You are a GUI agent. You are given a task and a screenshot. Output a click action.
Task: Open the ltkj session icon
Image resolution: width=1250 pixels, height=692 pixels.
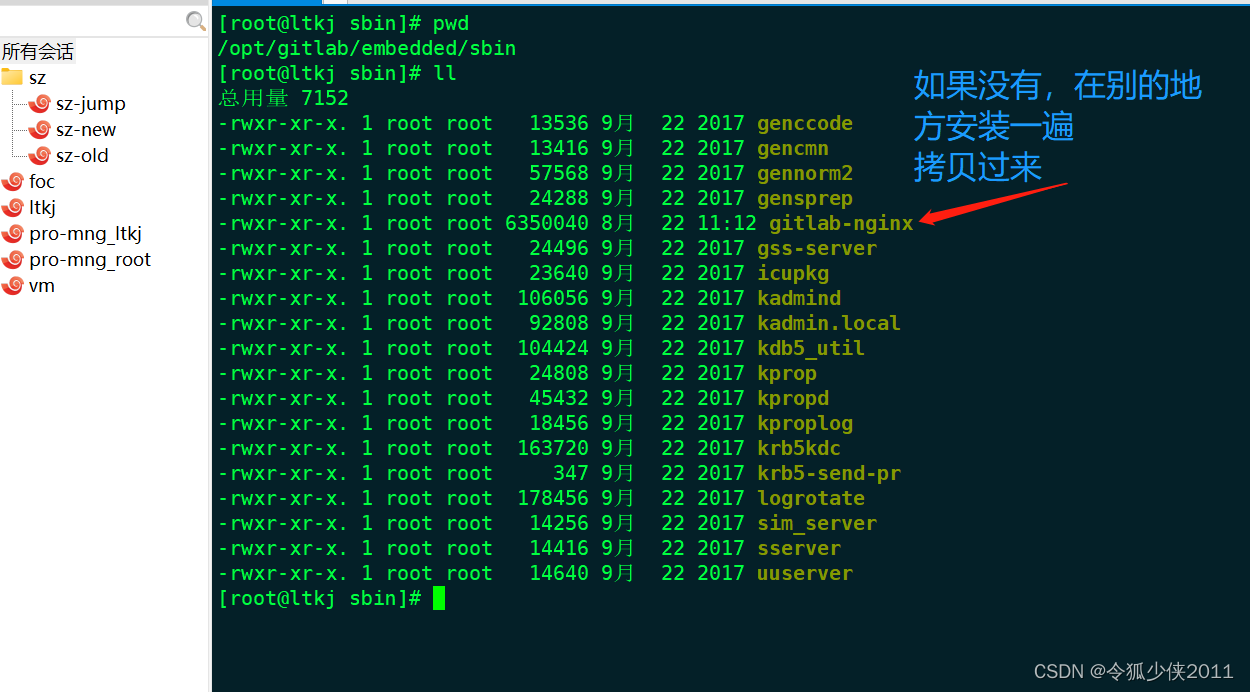[x=14, y=207]
